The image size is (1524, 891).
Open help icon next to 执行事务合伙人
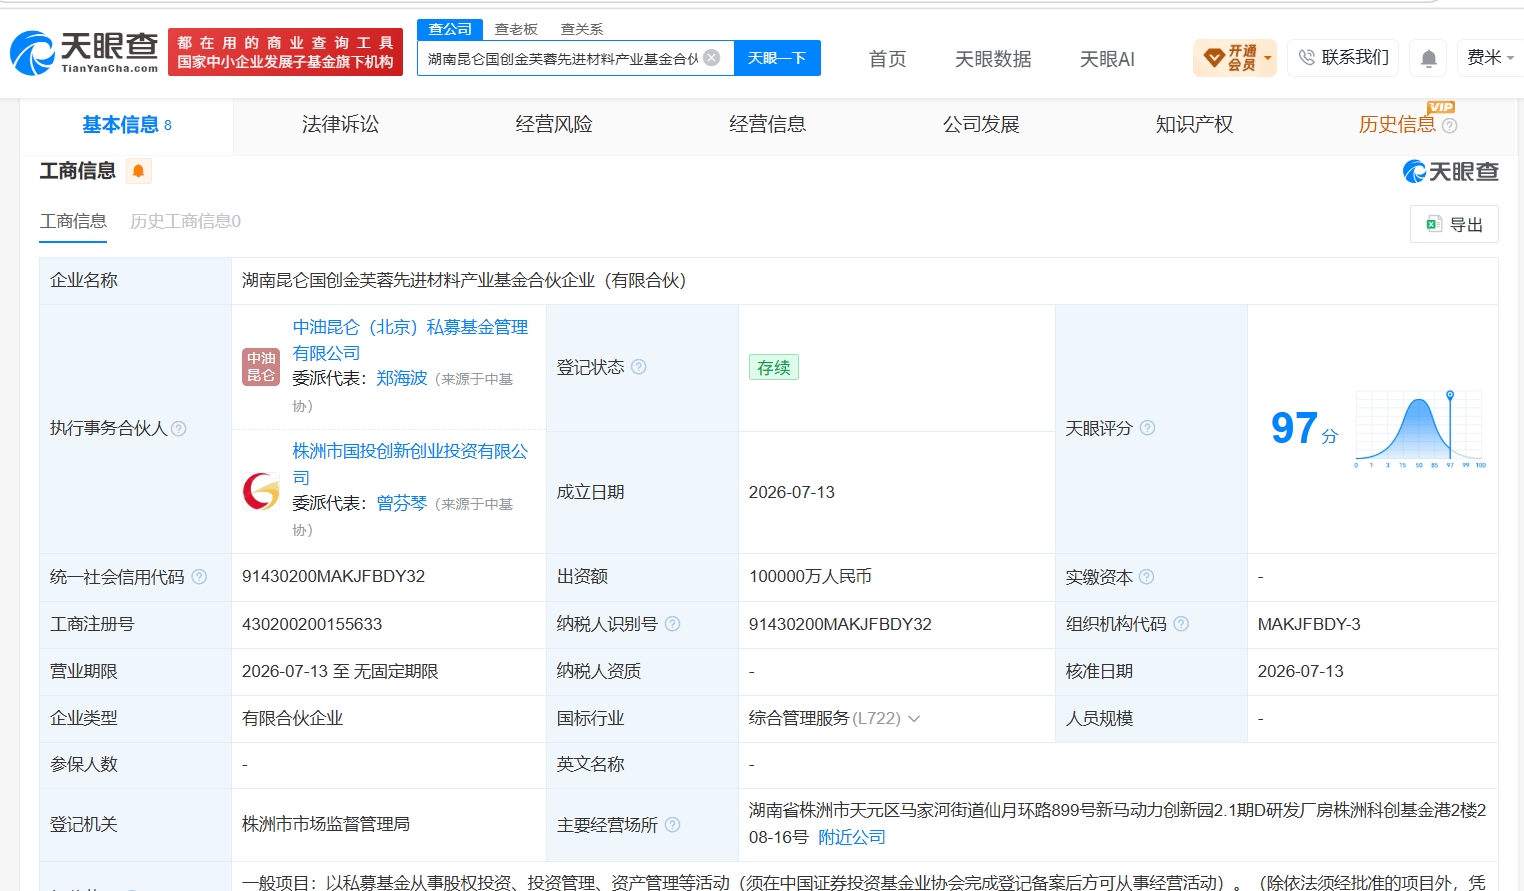click(x=179, y=428)
